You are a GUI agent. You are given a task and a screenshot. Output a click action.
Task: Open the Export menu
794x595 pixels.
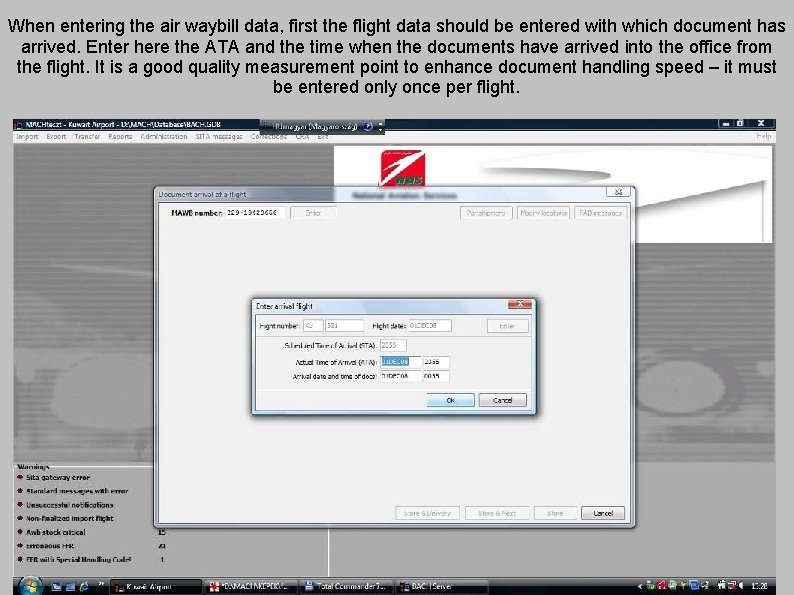[x=56, y=137]
